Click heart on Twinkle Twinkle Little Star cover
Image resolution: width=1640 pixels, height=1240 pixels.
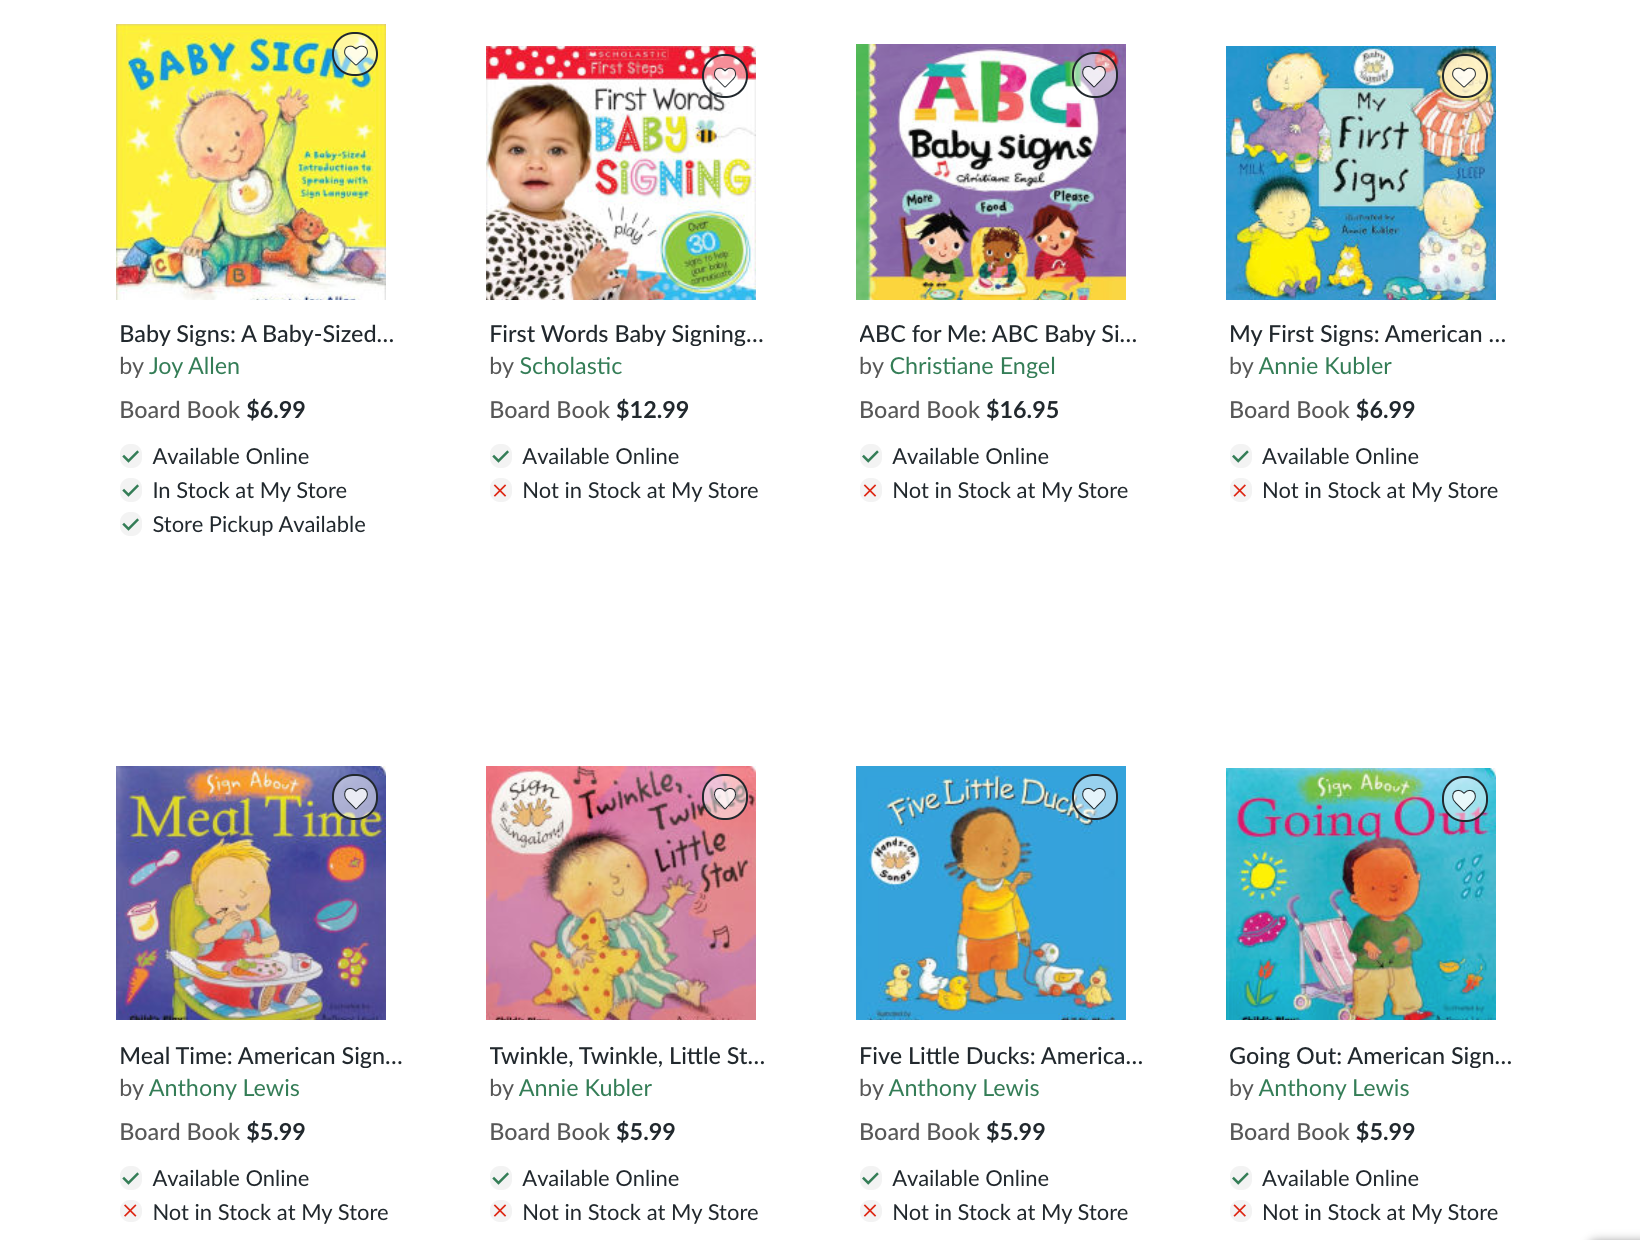725,797
